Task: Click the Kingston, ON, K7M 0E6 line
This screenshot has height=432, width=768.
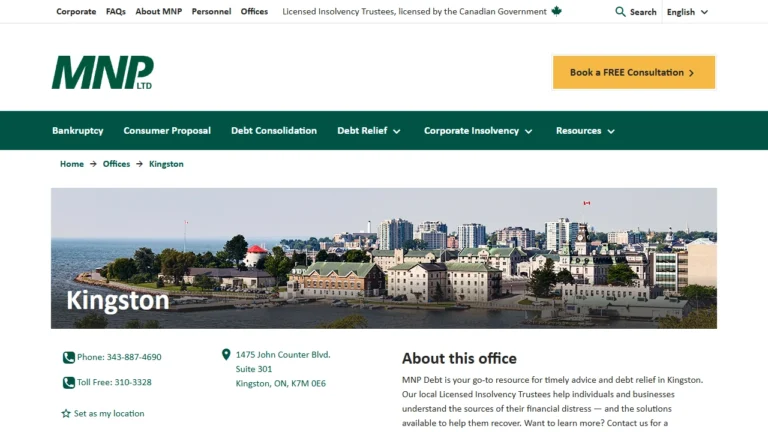Action: (x=281, y=384)
